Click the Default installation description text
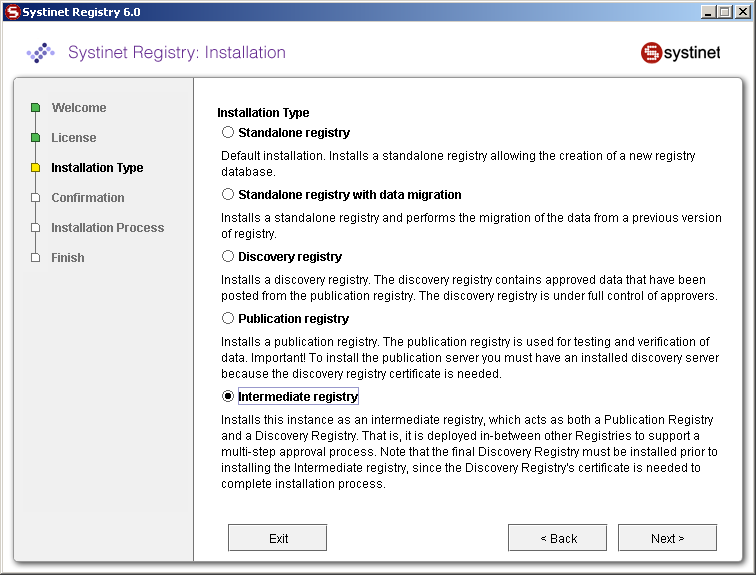Viewport: 756px width, 575px height. pos(458,164)
